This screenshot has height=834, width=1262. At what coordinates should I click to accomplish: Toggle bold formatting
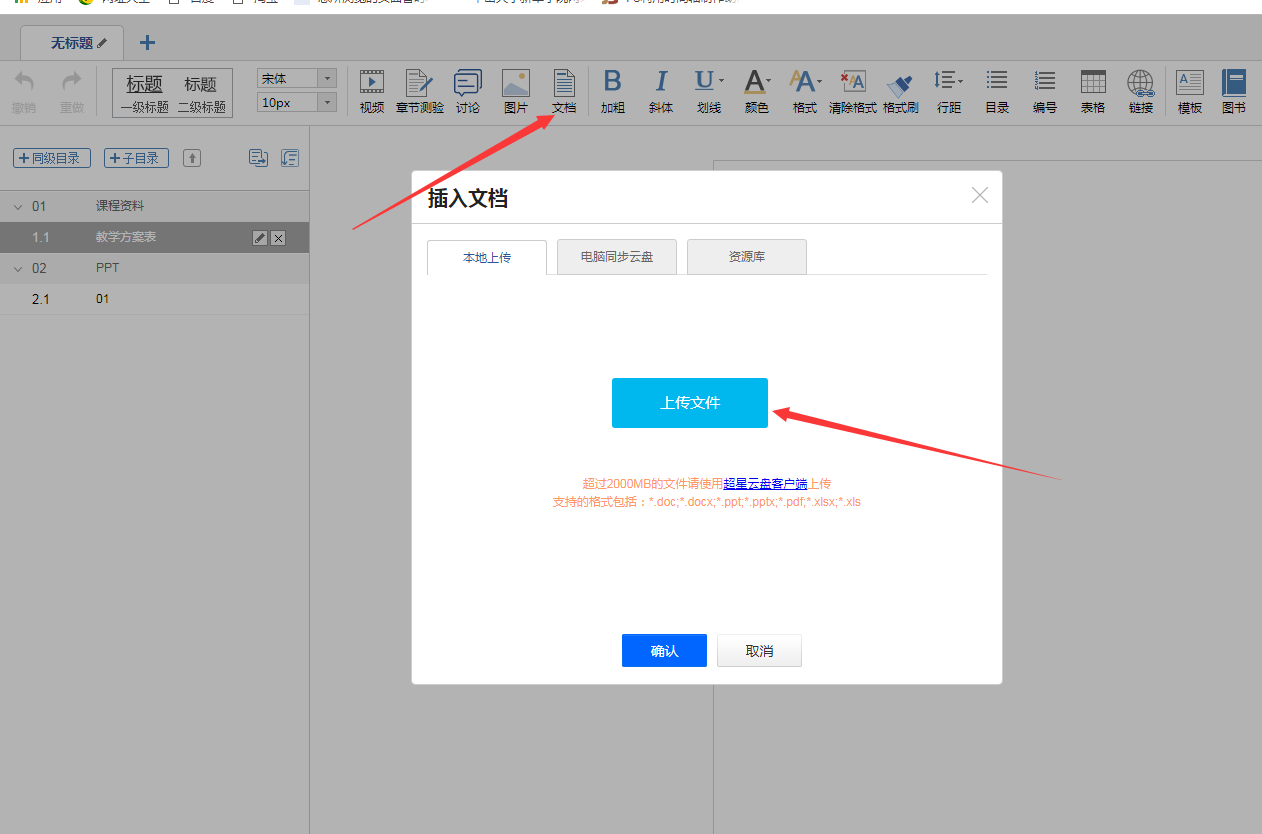tap(613, 91)
